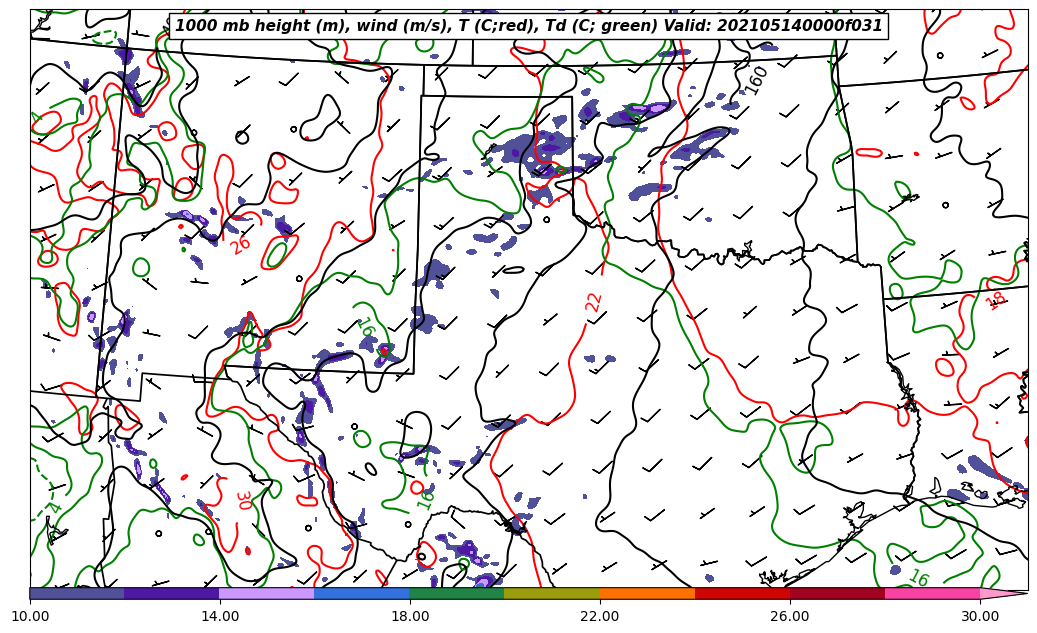Click the red 26 temperature contour label

point(240,244)
